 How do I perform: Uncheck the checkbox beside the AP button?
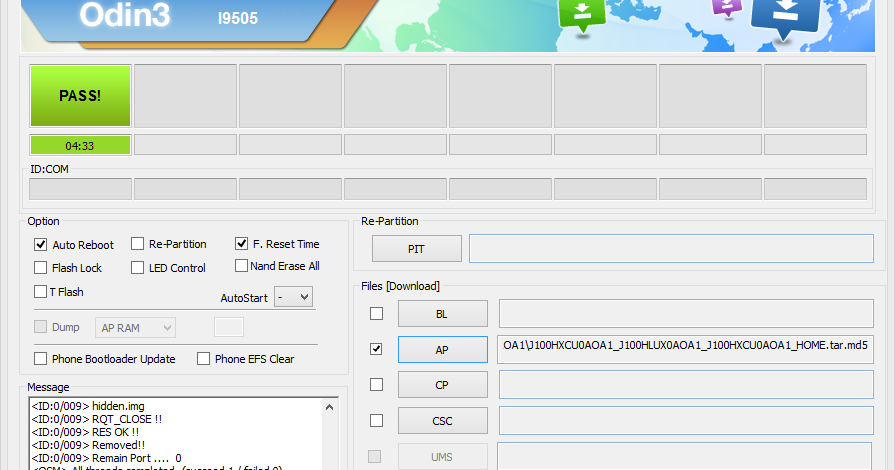point(376,349)
